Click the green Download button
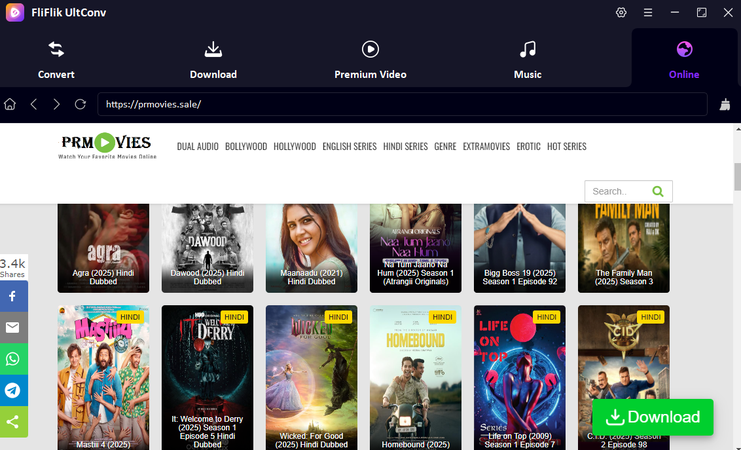This screenshot has width=741, height=450. pyautogui.click(x=653, y=417)
